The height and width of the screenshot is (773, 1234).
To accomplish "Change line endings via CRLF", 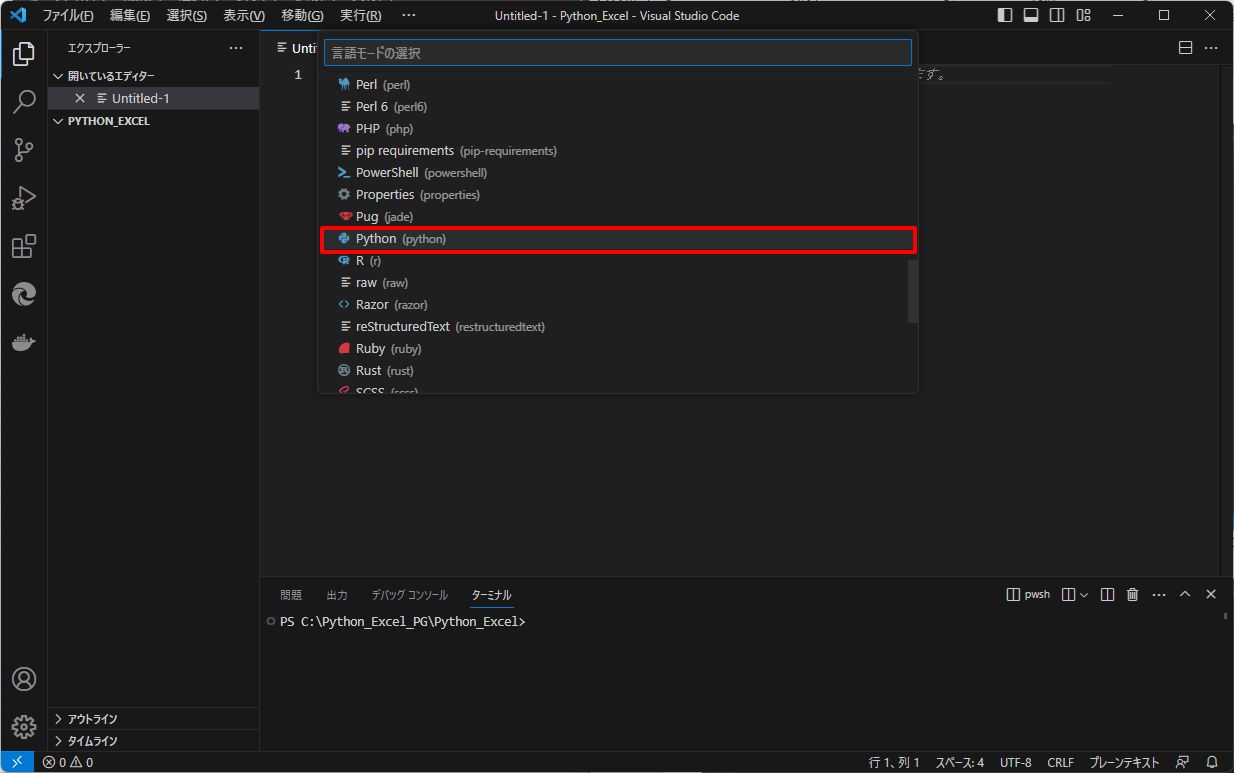I will click(1061, 762).
